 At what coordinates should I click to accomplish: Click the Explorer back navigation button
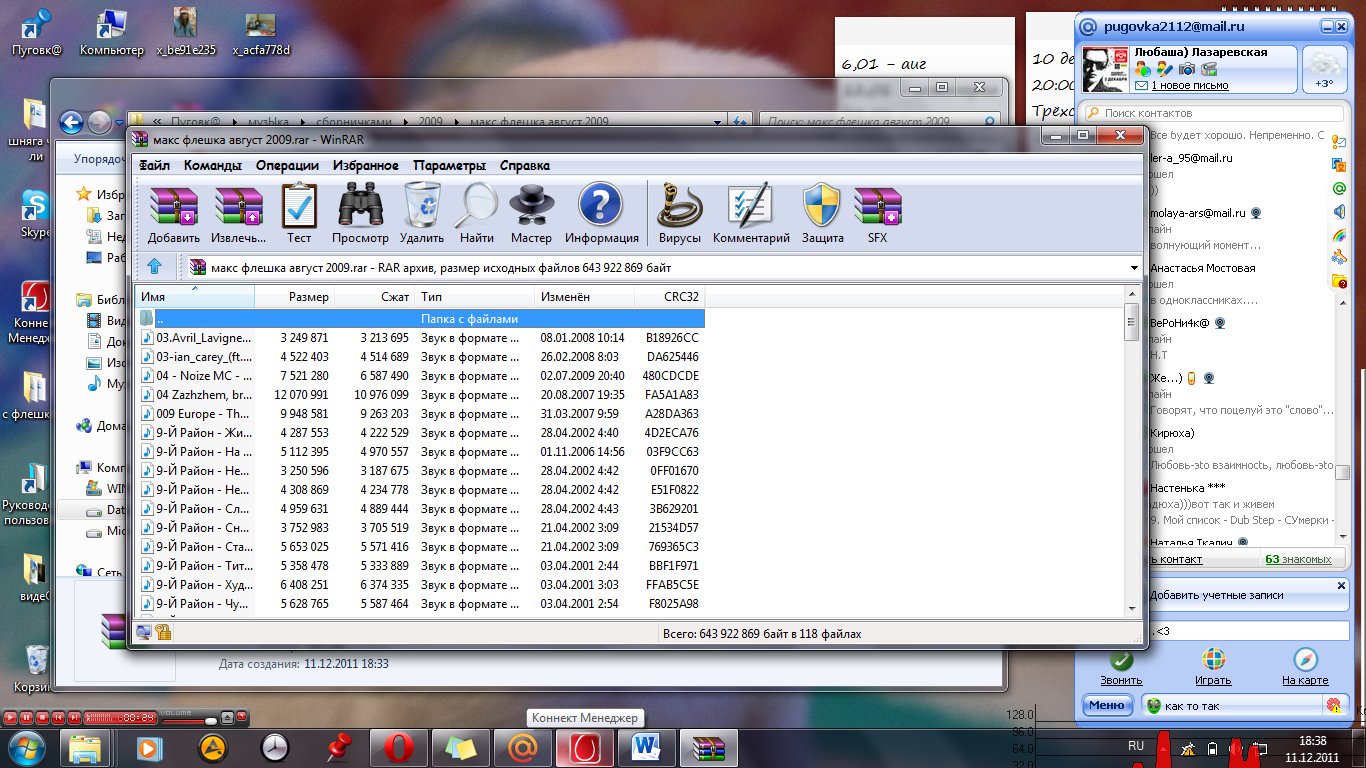70,122
